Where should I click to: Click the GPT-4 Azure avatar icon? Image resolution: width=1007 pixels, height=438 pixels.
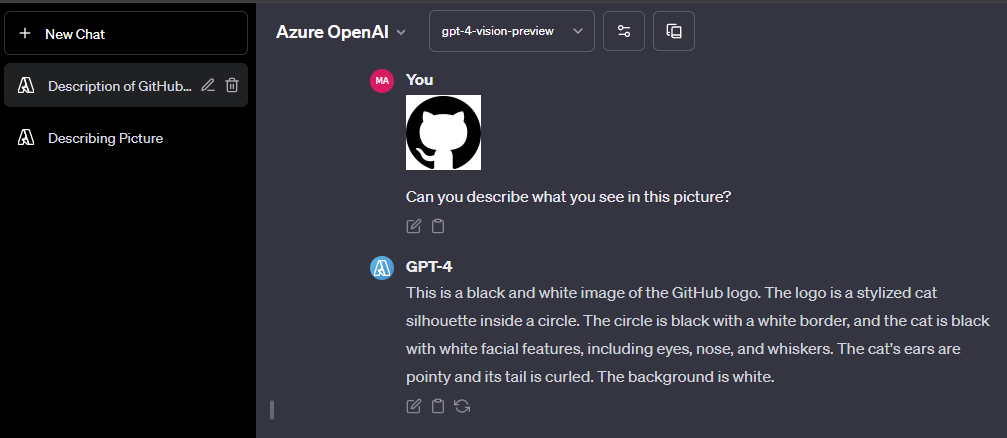[x=381, y=268]
